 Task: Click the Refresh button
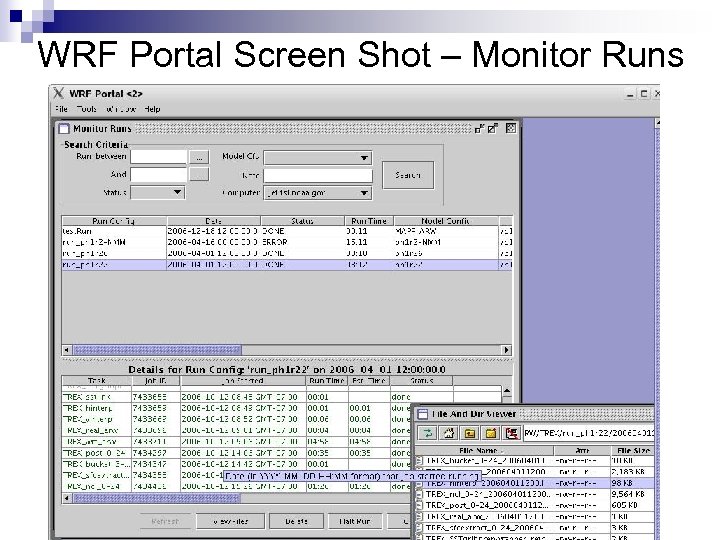pyautogui.click(x=165, y=522)
